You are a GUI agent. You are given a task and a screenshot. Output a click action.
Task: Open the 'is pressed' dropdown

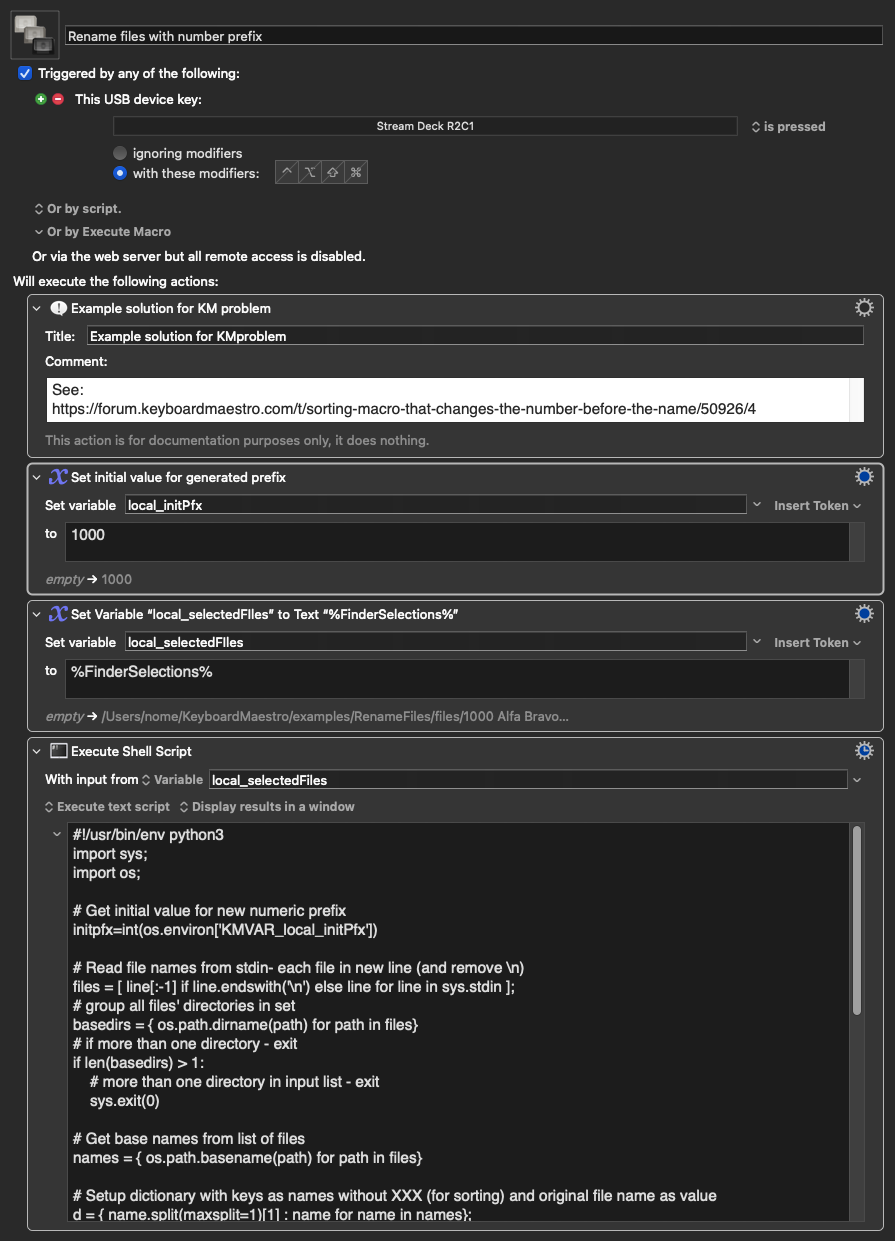pyautogui.click(x=788, y=127)
